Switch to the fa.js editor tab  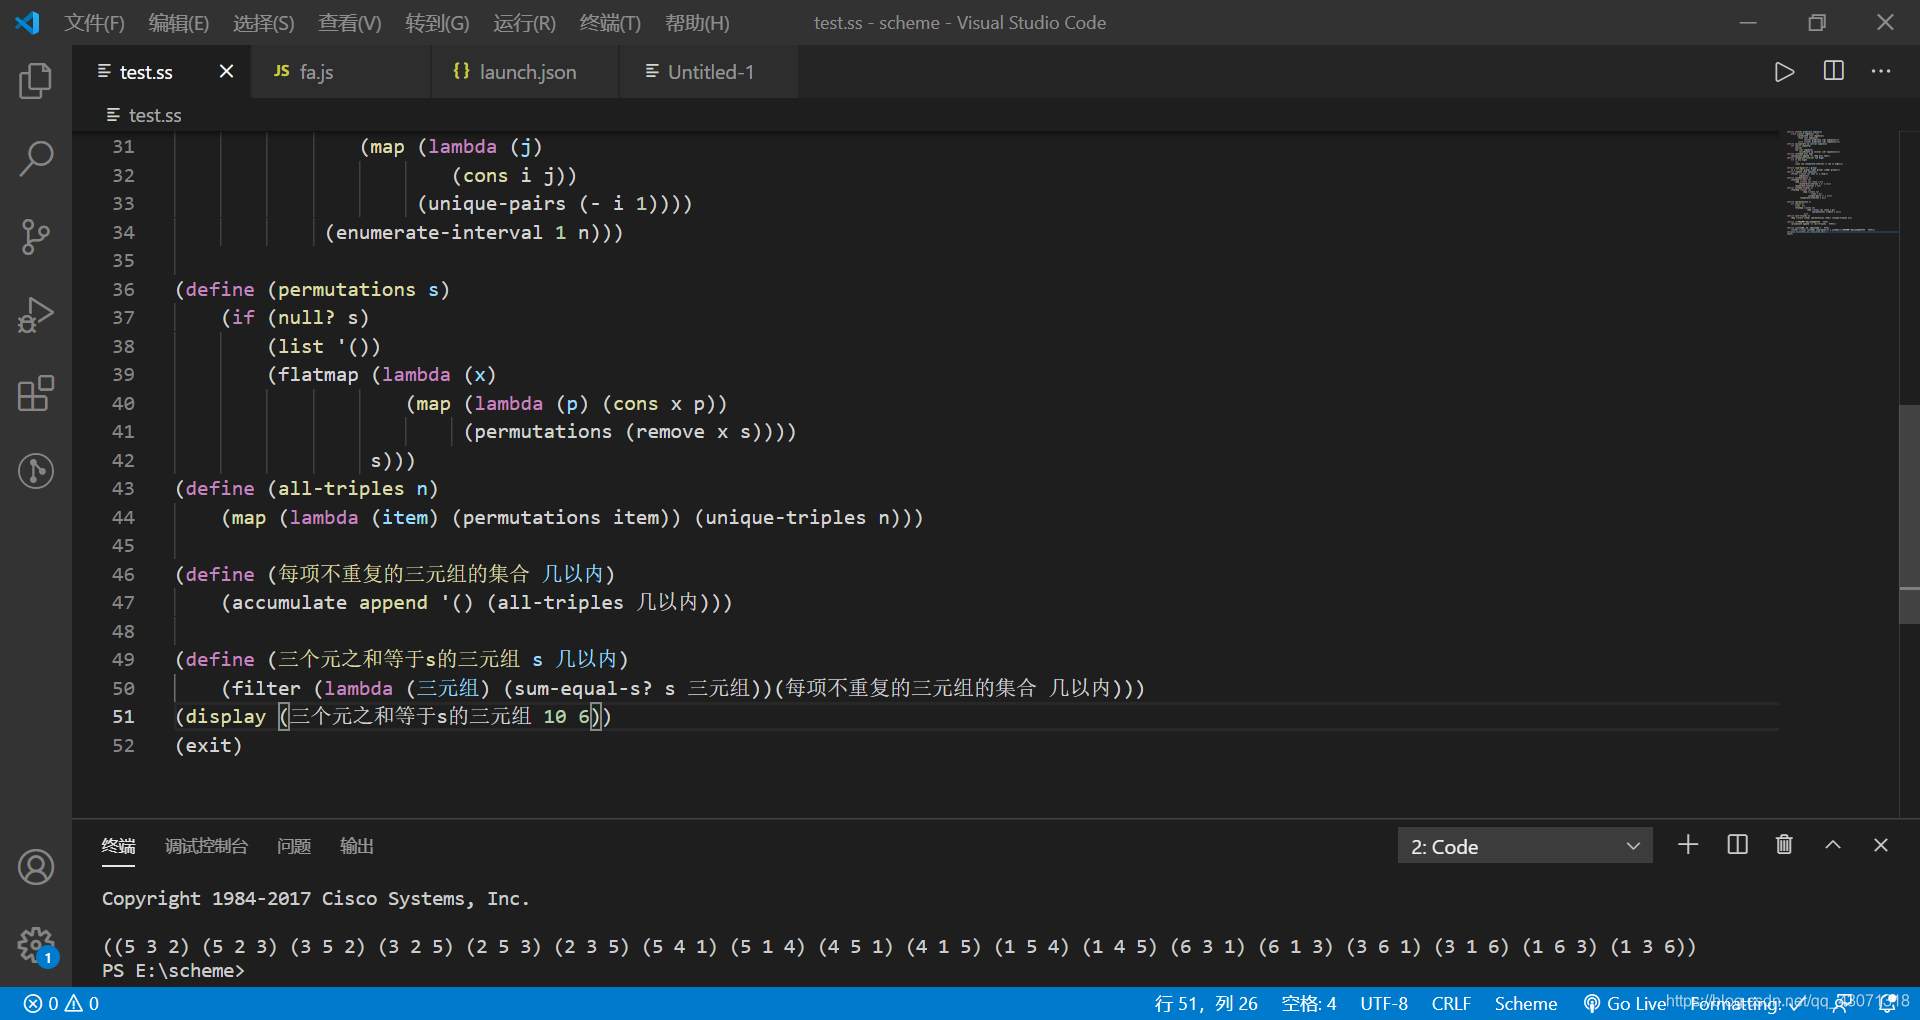click(x=341, y=72)
